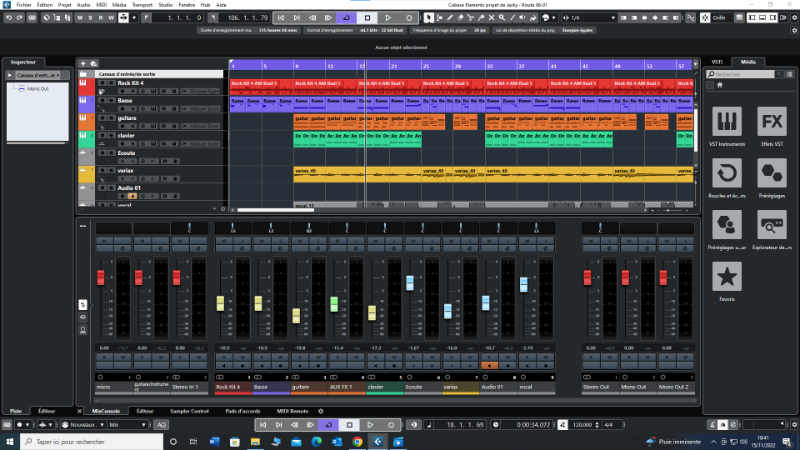This screenshot has height=450, width=800.
Task: Switch to the Pads d'accords tab
Action: (242, 411)
